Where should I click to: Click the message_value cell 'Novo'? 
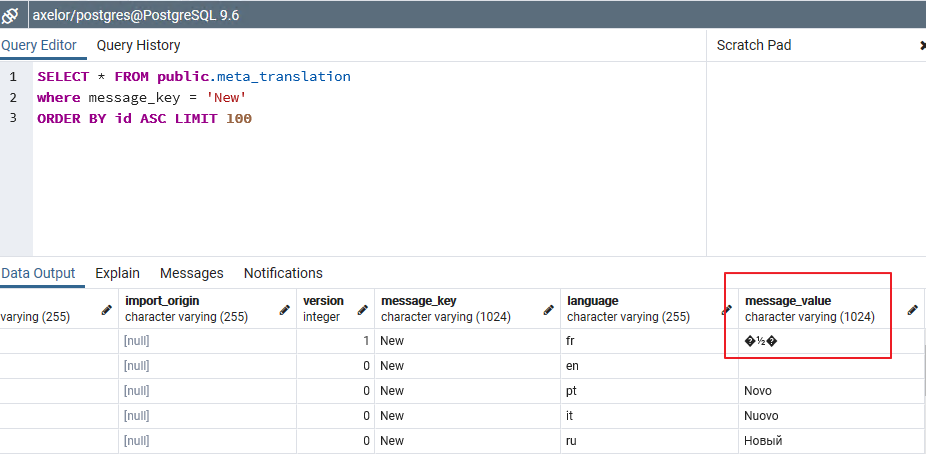(831, 391)
